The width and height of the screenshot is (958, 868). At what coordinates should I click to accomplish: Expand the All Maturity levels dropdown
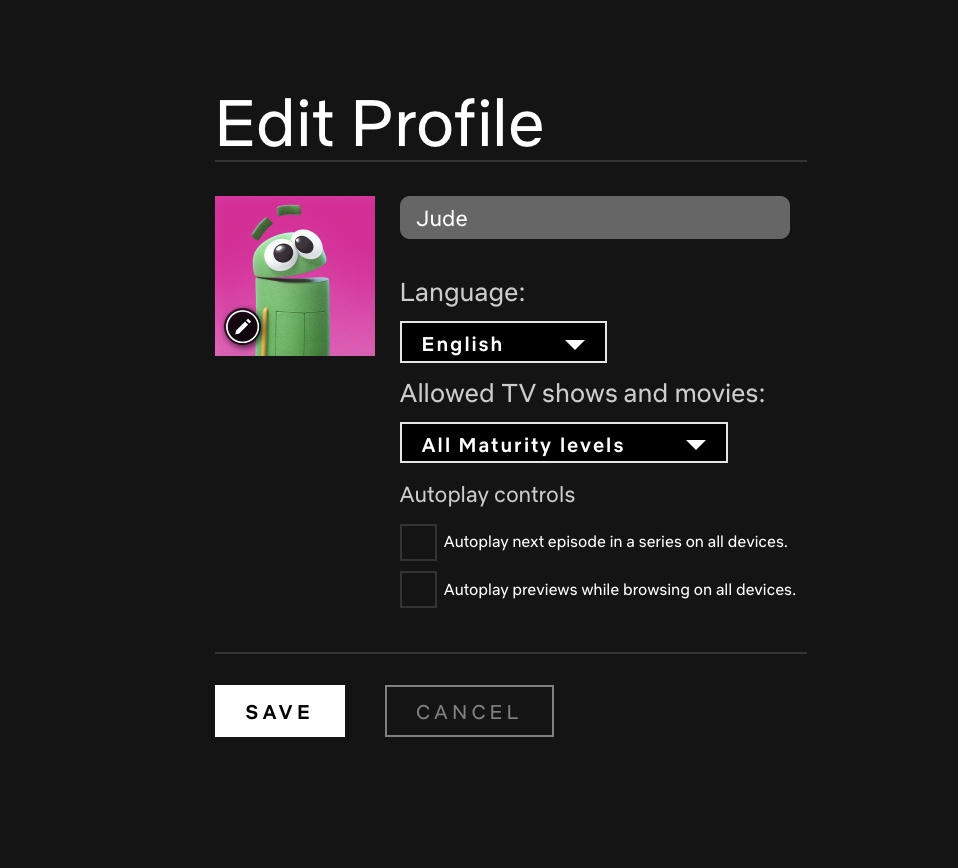562,444
